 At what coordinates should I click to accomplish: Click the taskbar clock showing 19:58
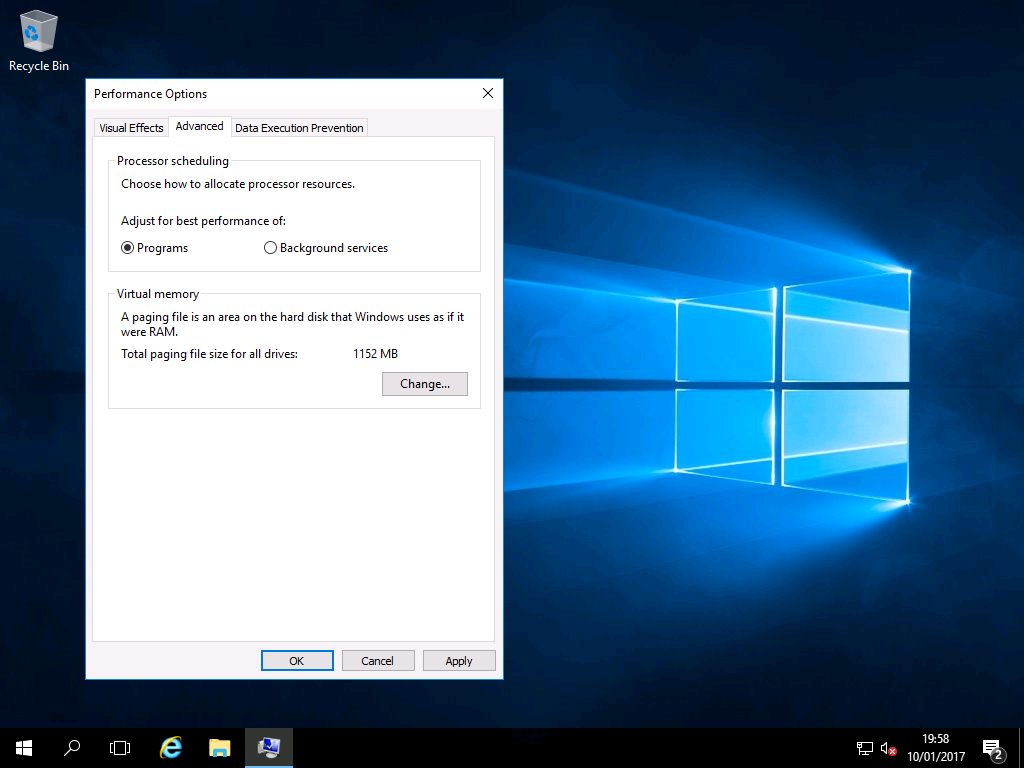click(x=936, y=748)
